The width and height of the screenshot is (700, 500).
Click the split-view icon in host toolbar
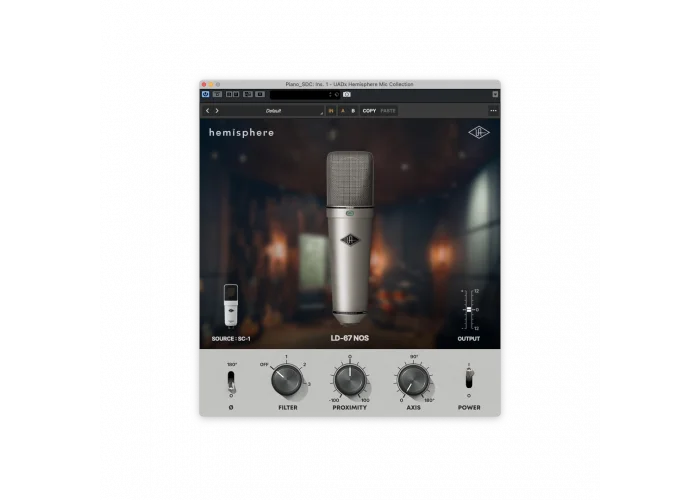point(233,94)
